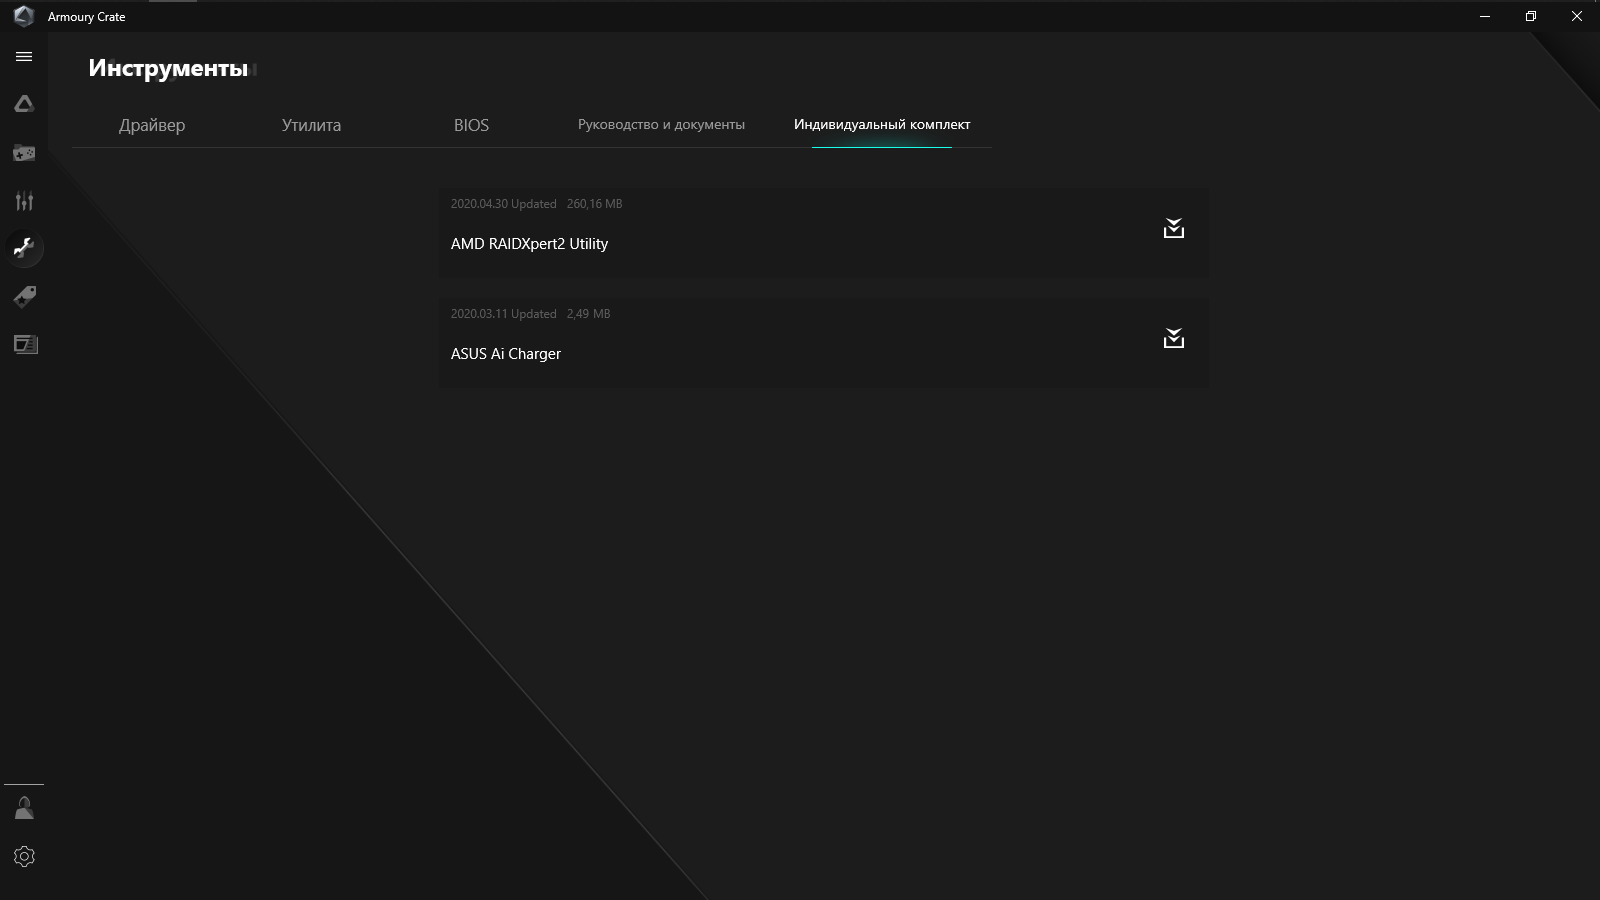This screenshot has height=900, width=1600.
Task: Click the 260,16 MB size text
Action: coord(594,204)
